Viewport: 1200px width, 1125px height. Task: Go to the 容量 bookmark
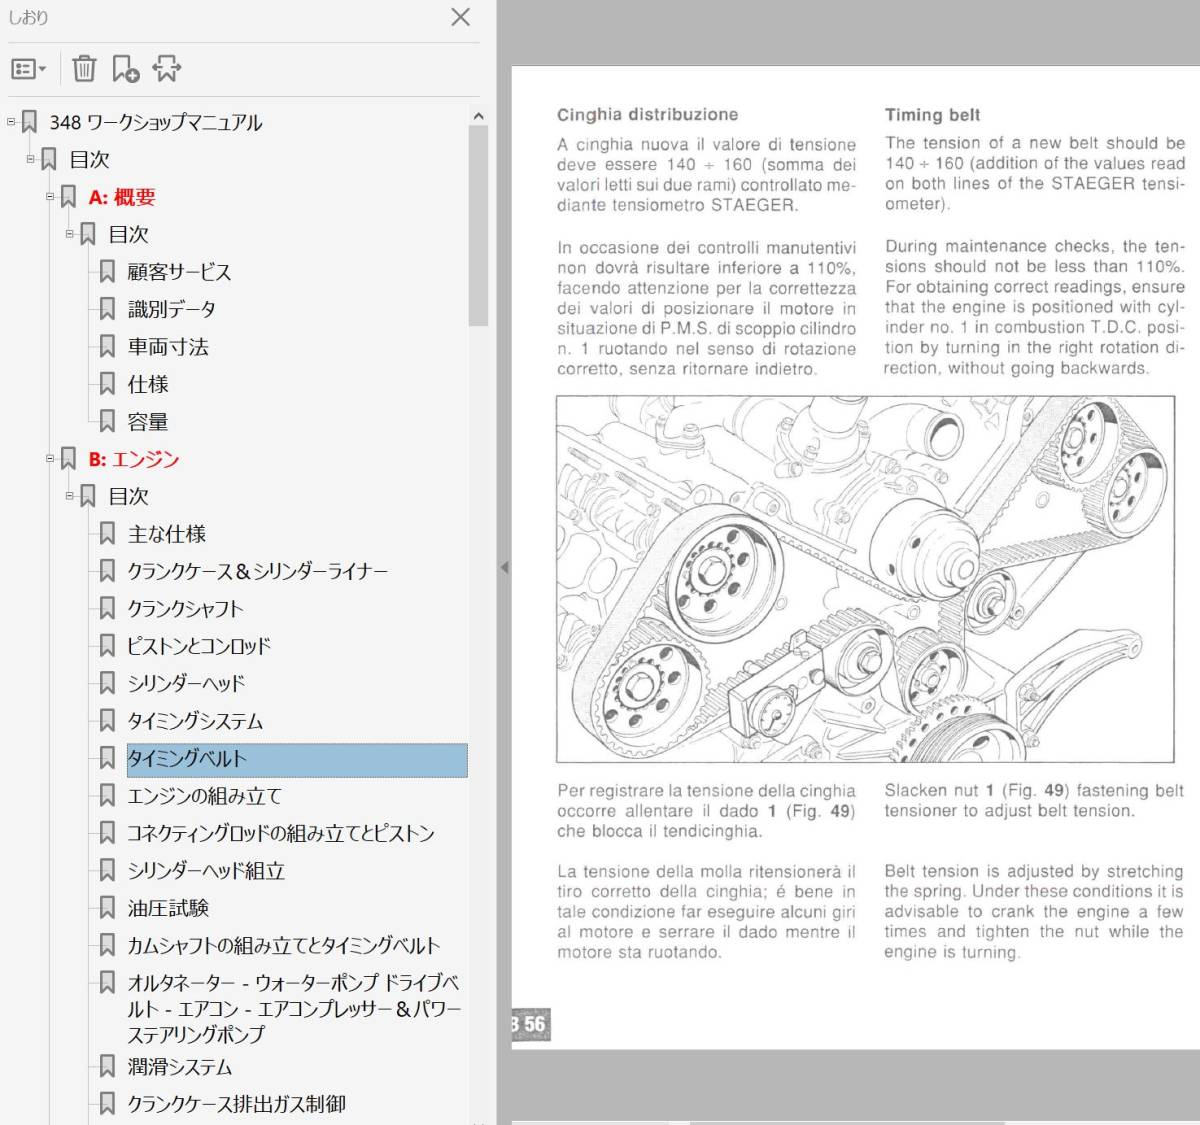click(x=148, y=422)
